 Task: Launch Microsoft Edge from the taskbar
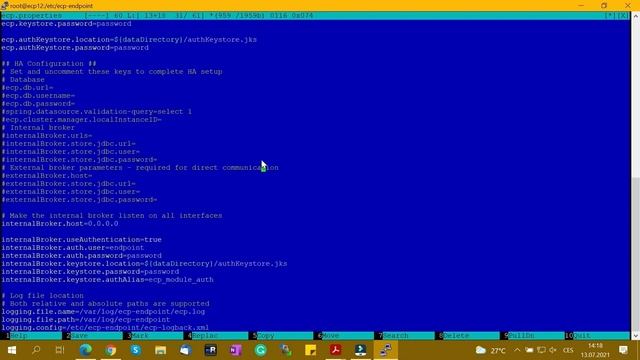pyautogui.click(x=85, y=350)
